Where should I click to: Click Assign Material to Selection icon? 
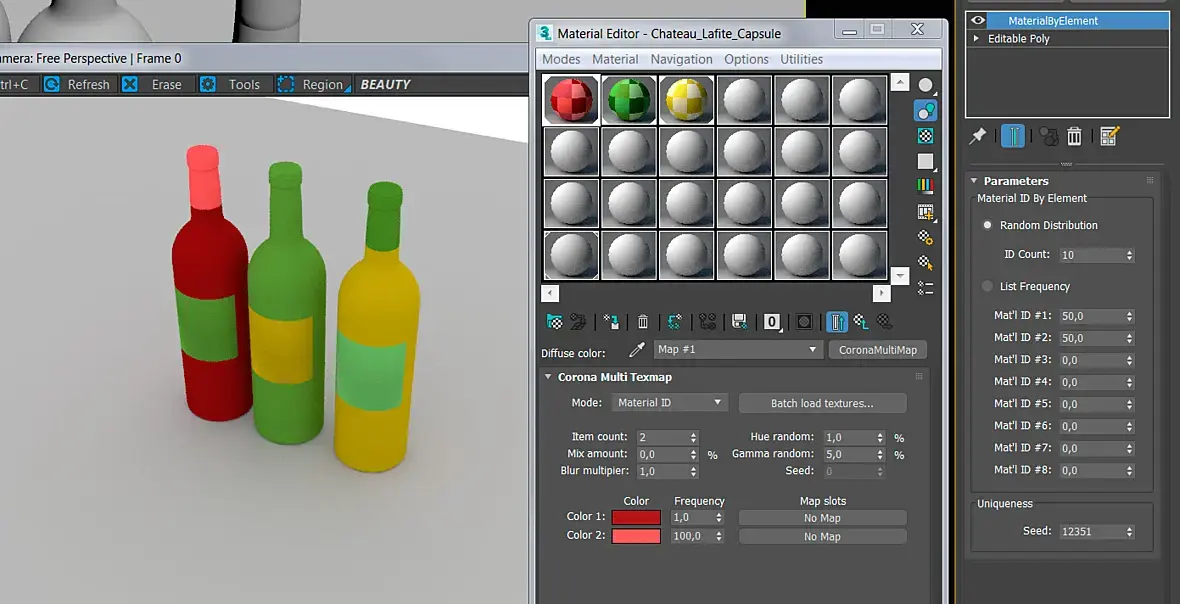point(611,322)
